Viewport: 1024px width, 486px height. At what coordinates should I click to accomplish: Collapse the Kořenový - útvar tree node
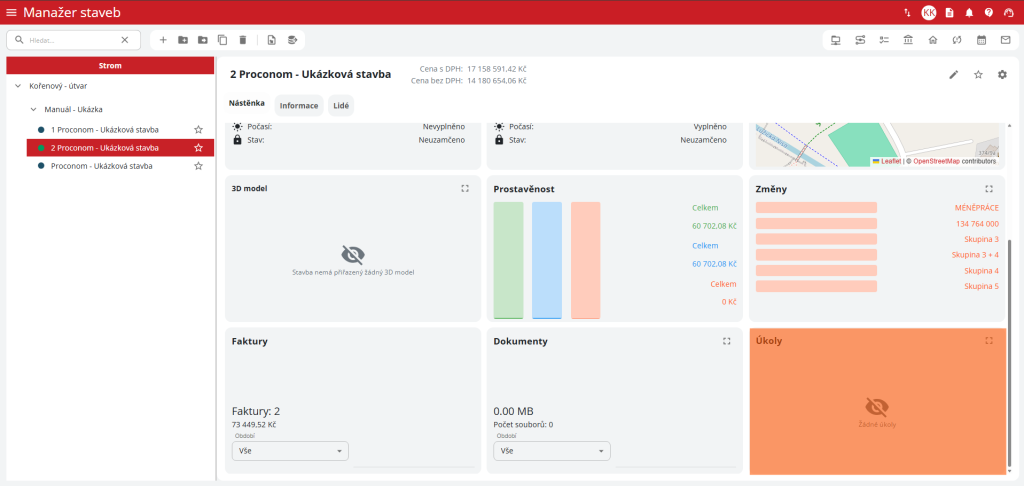pyautogui.click(x=18, y=86)
